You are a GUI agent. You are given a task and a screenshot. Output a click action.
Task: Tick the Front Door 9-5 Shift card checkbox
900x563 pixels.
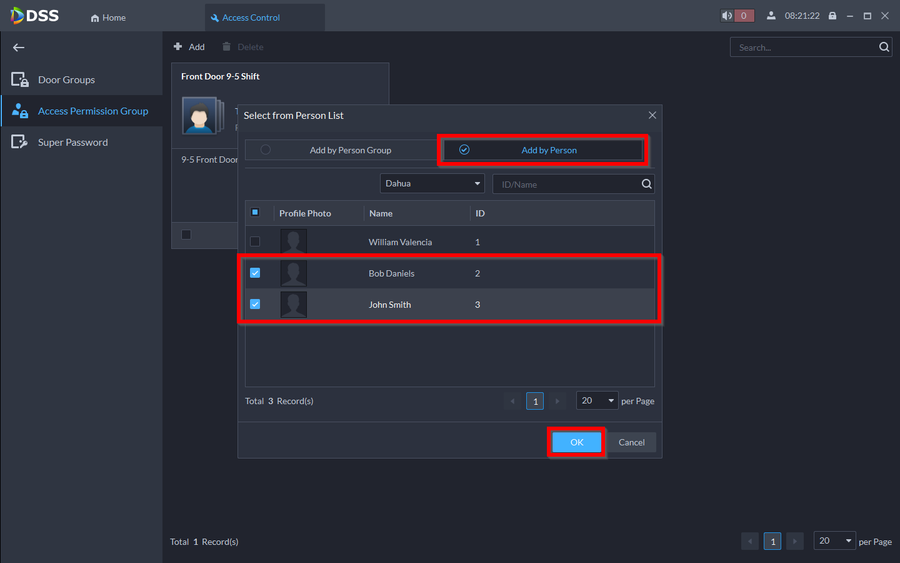(x=186, y=234)
